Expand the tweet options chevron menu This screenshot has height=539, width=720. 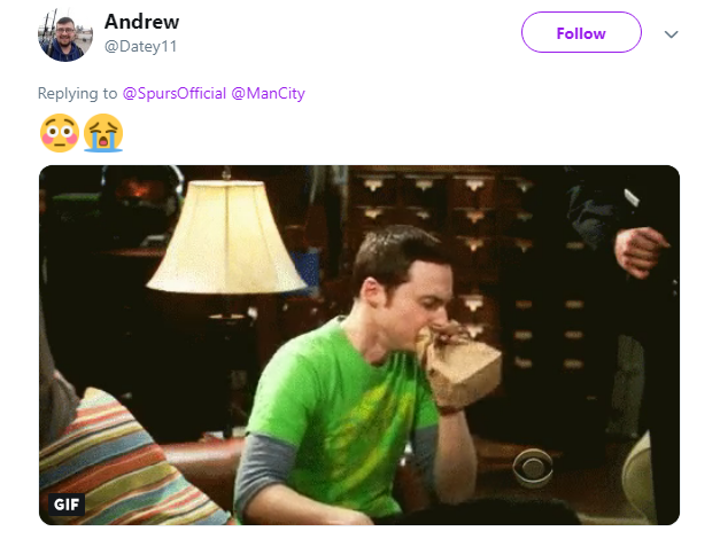pos(671,34)
